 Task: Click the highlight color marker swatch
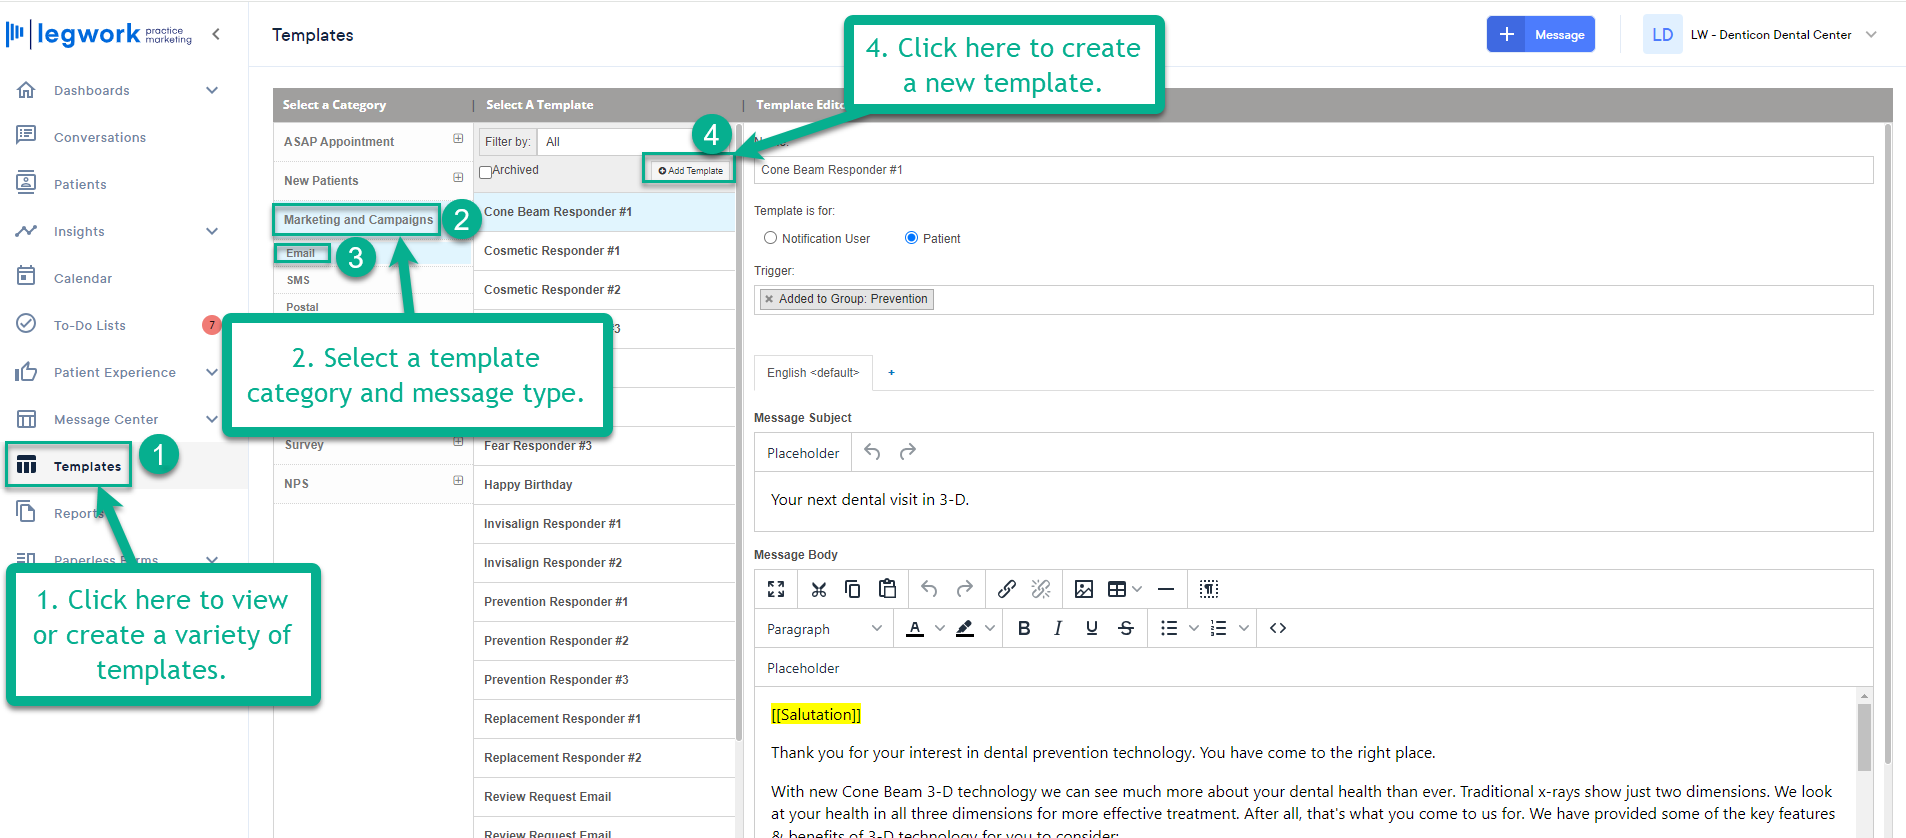(965, 628)
